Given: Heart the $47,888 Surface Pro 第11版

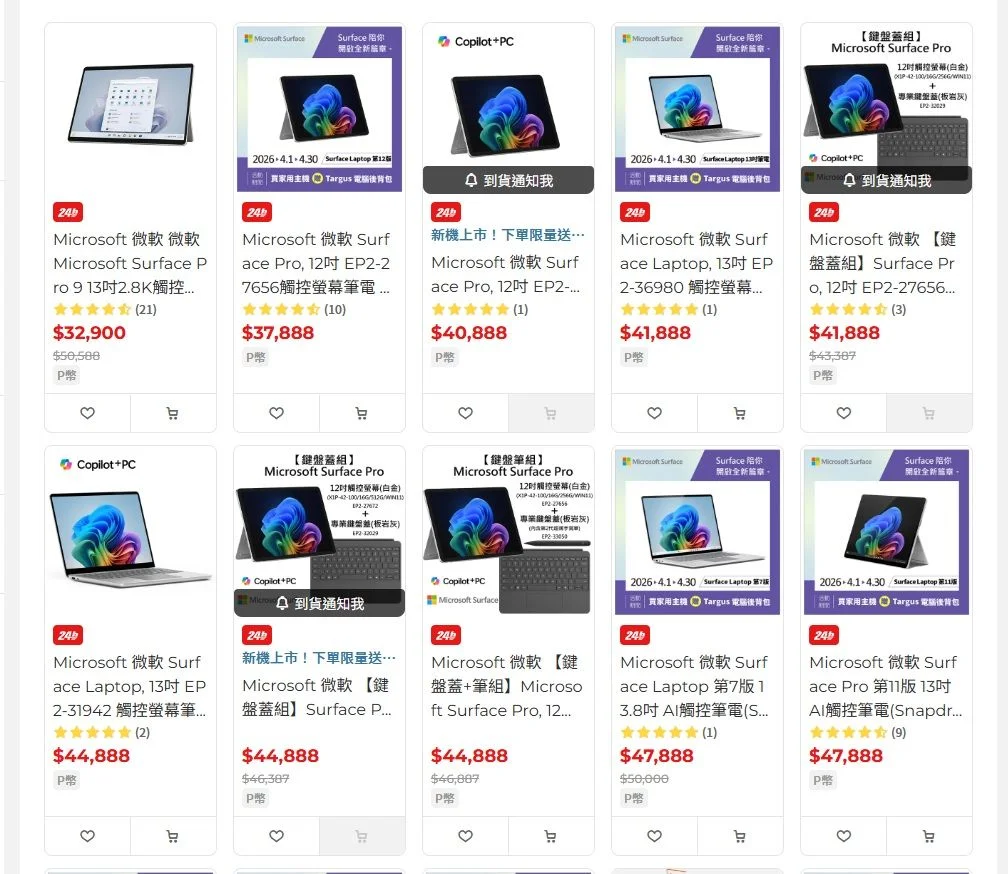Looking at the screenshot, I should tap(843, 836).
